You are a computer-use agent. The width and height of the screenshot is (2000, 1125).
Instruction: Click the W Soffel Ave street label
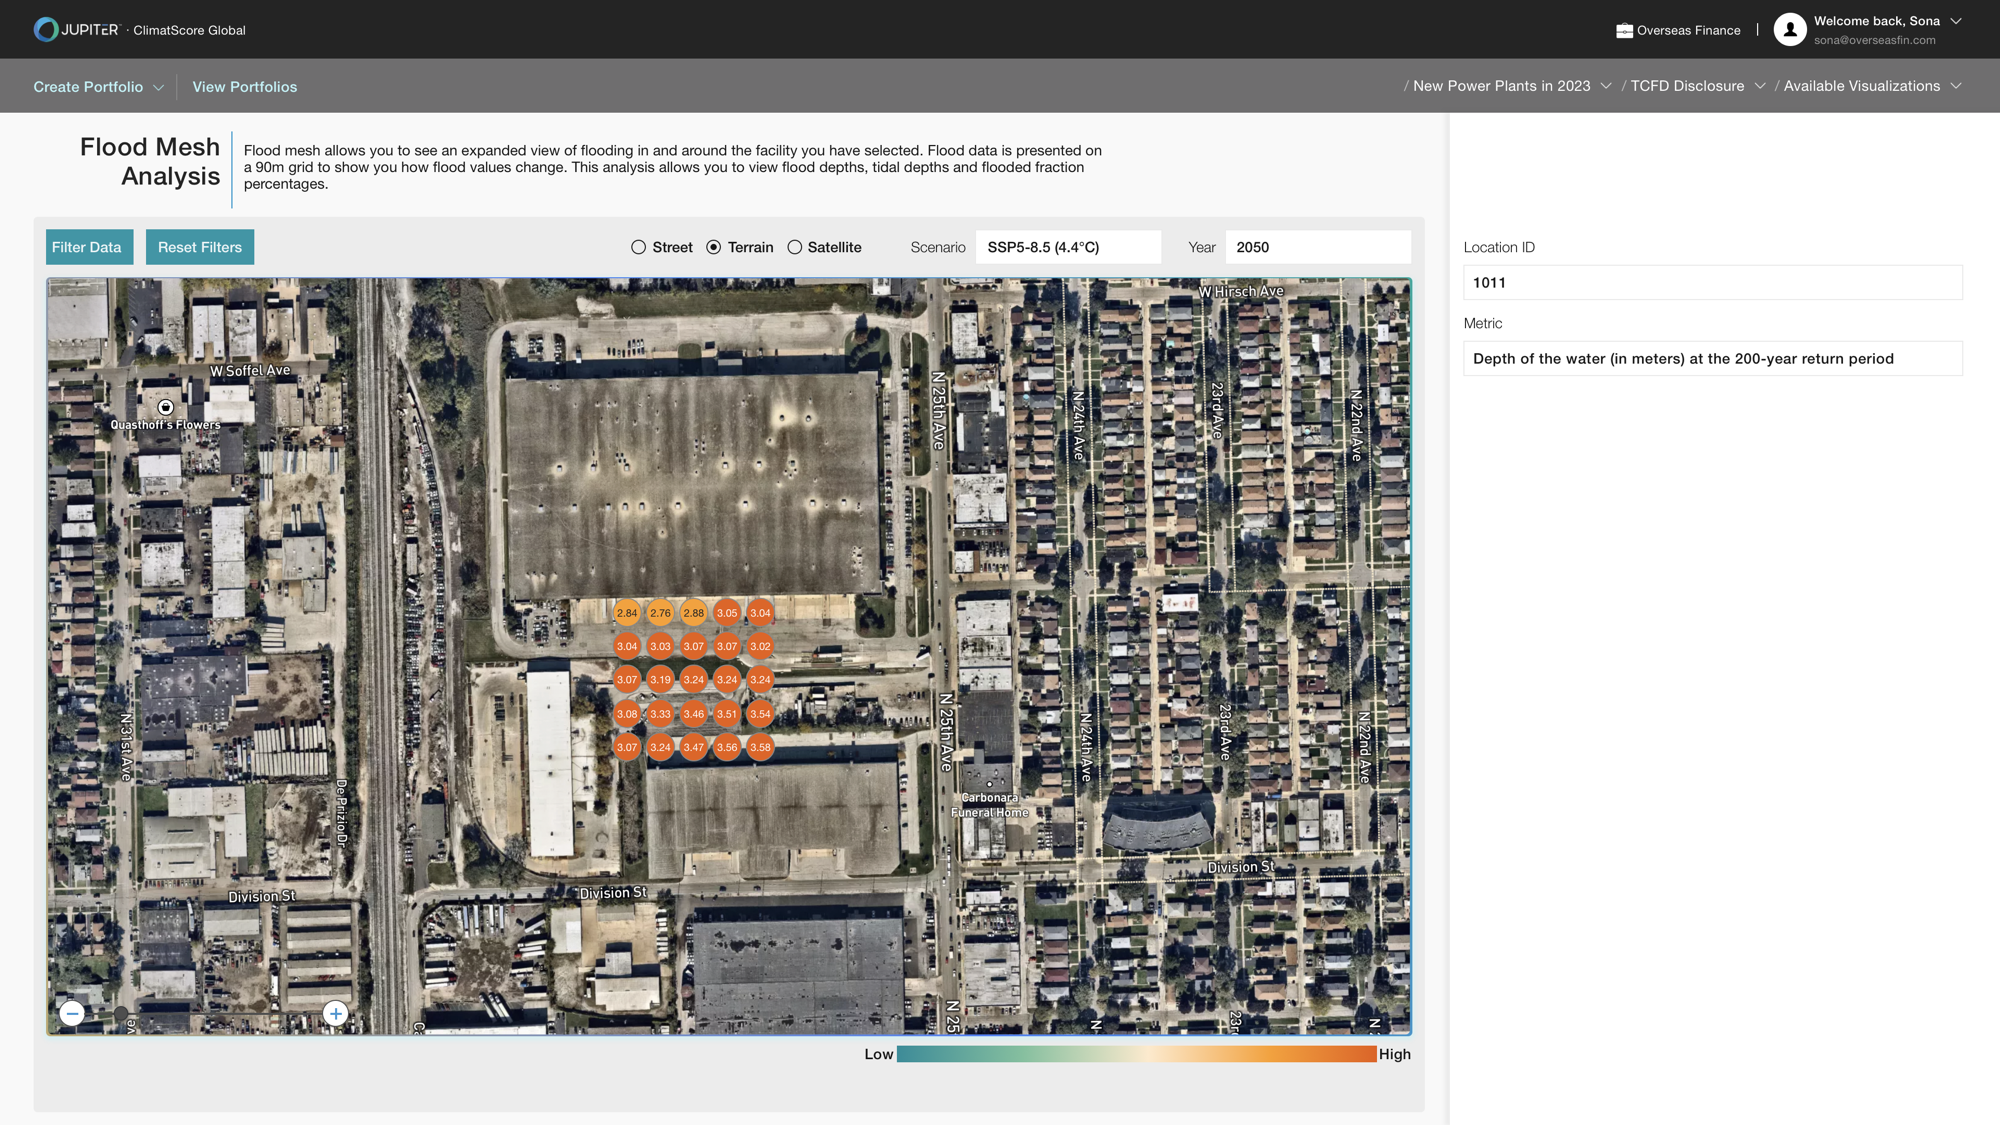pos(250,371)
